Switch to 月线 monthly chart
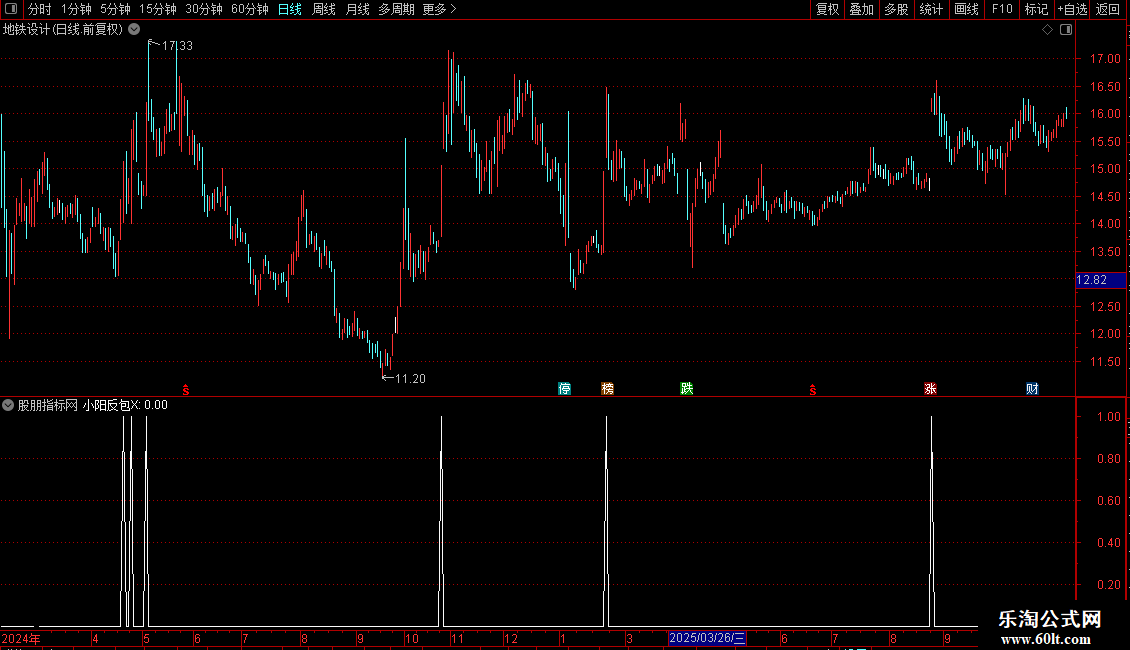 tap(357, 9)
